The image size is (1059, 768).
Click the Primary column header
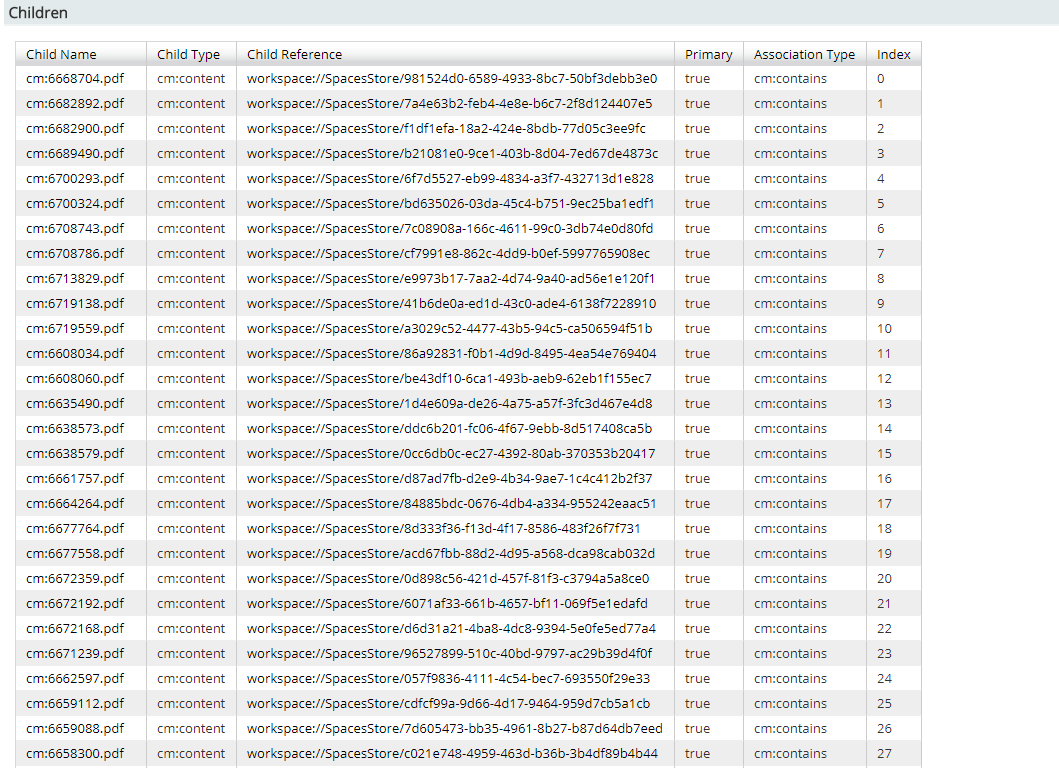click(x=708, y=55)
